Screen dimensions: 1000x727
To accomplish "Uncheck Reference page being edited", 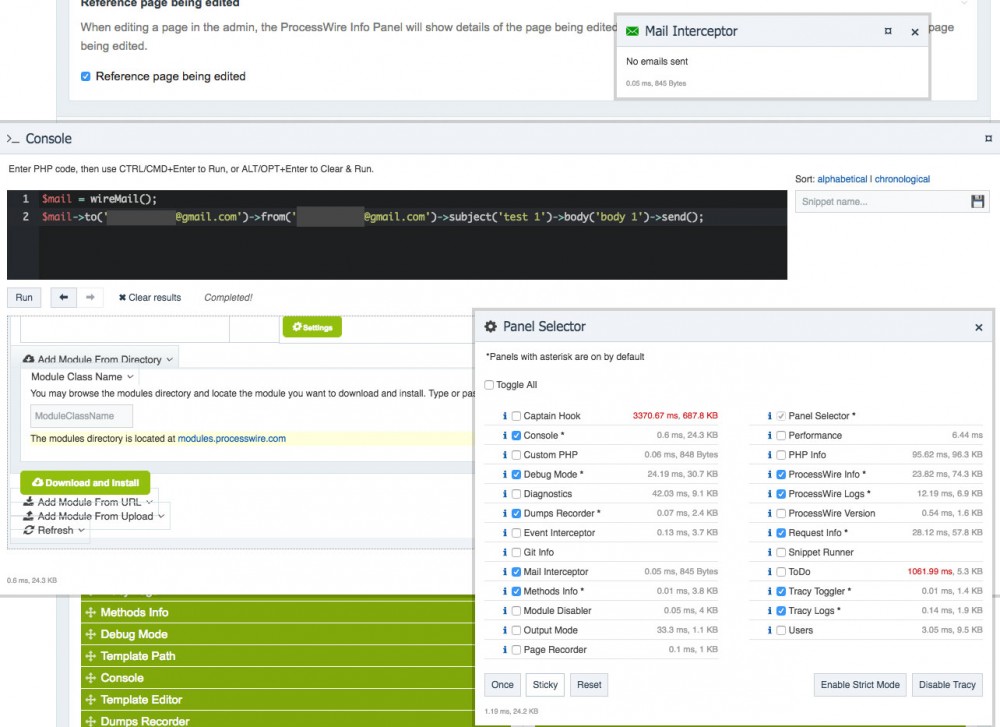I will pos(86,76).
